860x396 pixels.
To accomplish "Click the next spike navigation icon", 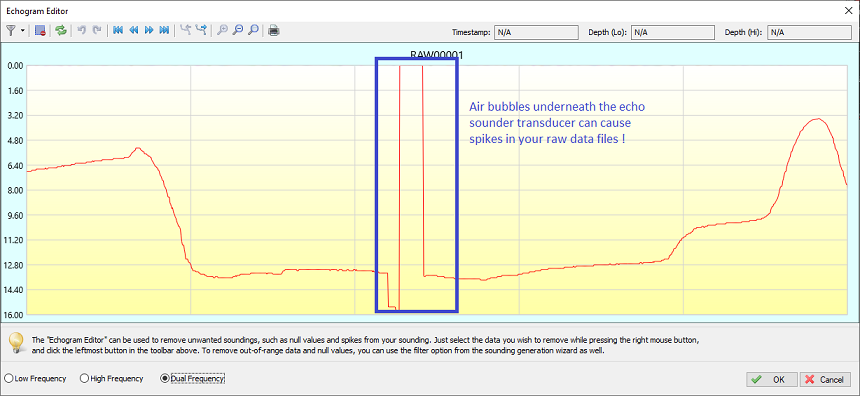I will (201, 31).
